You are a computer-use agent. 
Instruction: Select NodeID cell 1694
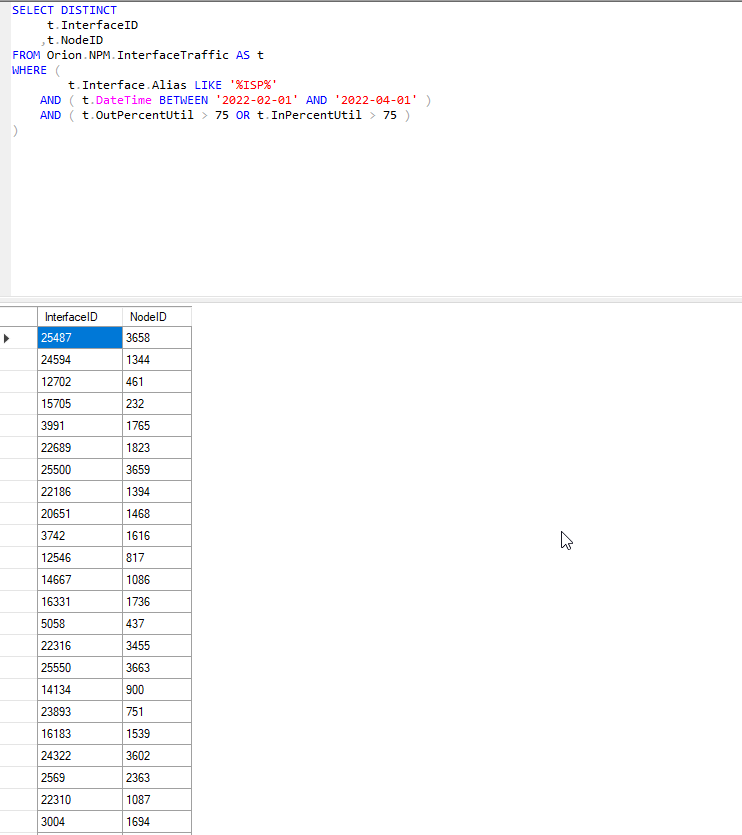157,822
